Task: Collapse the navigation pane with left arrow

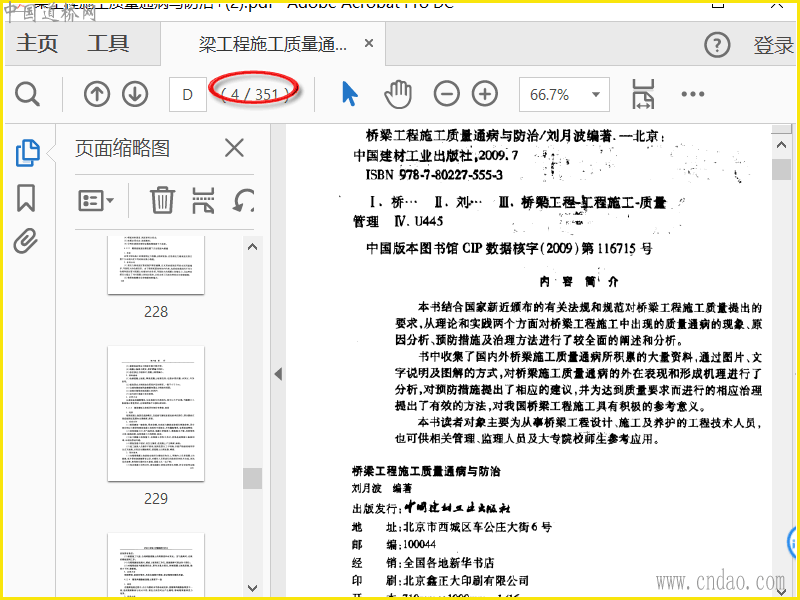Action: 278,374
